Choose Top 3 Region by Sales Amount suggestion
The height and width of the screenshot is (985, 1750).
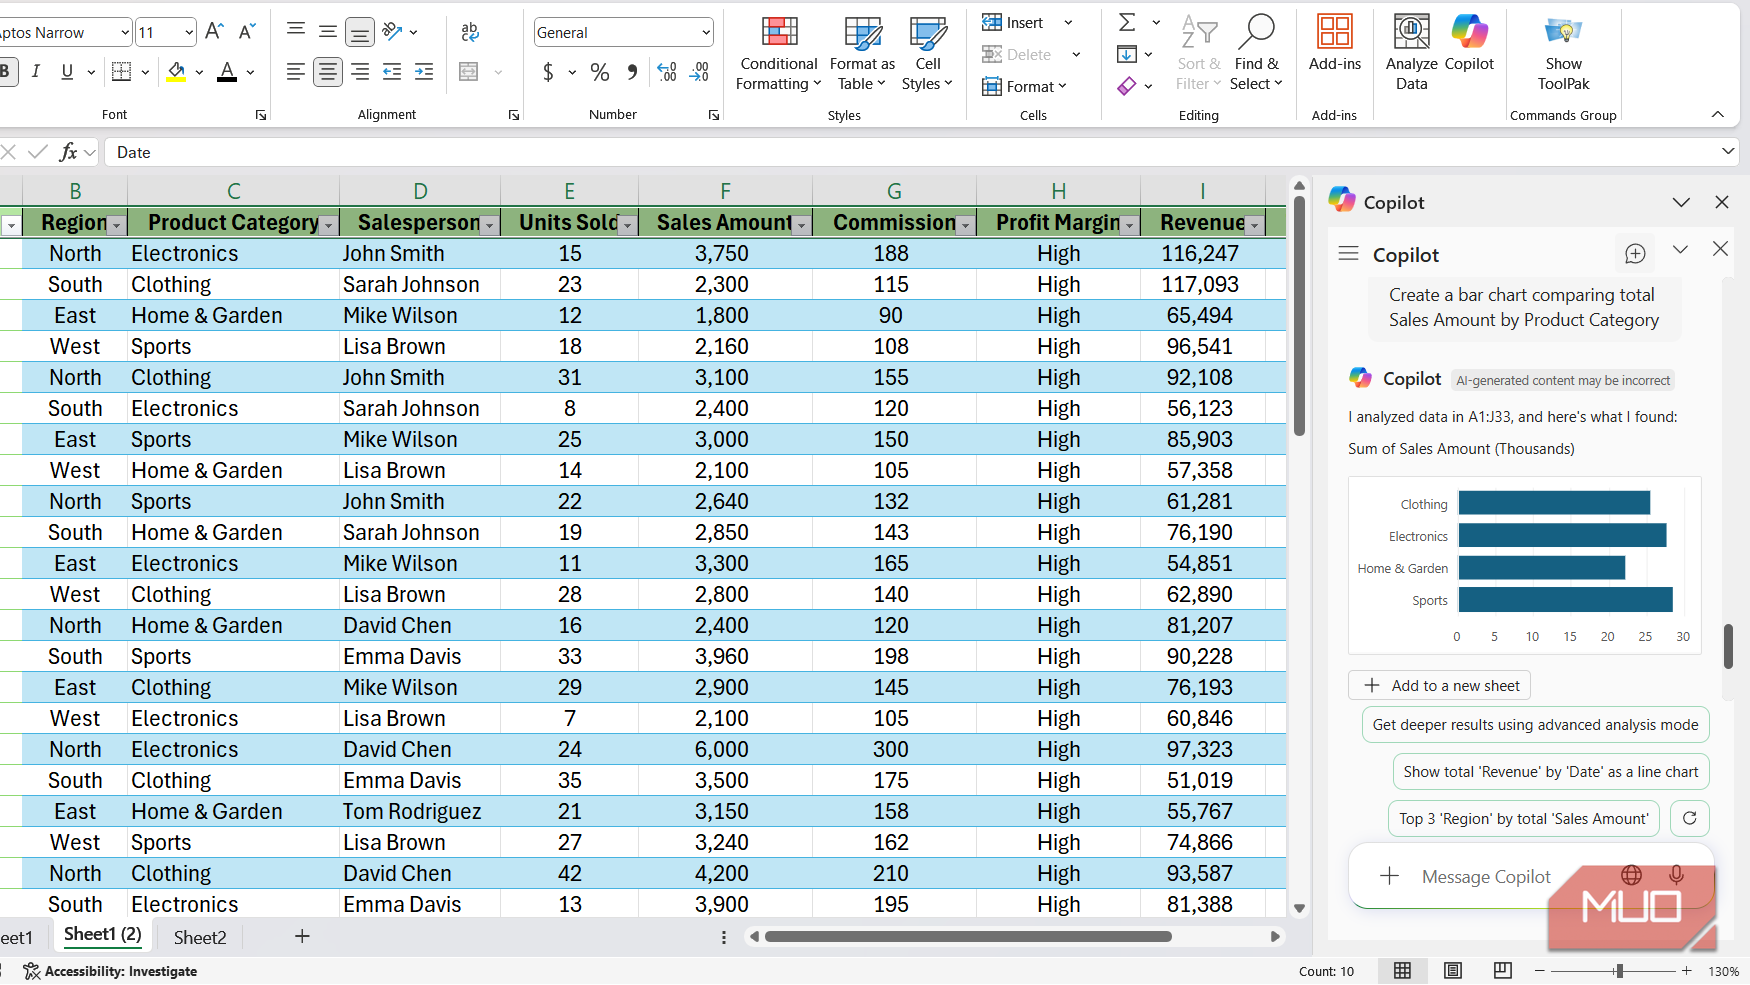(x=1525, y=818)
